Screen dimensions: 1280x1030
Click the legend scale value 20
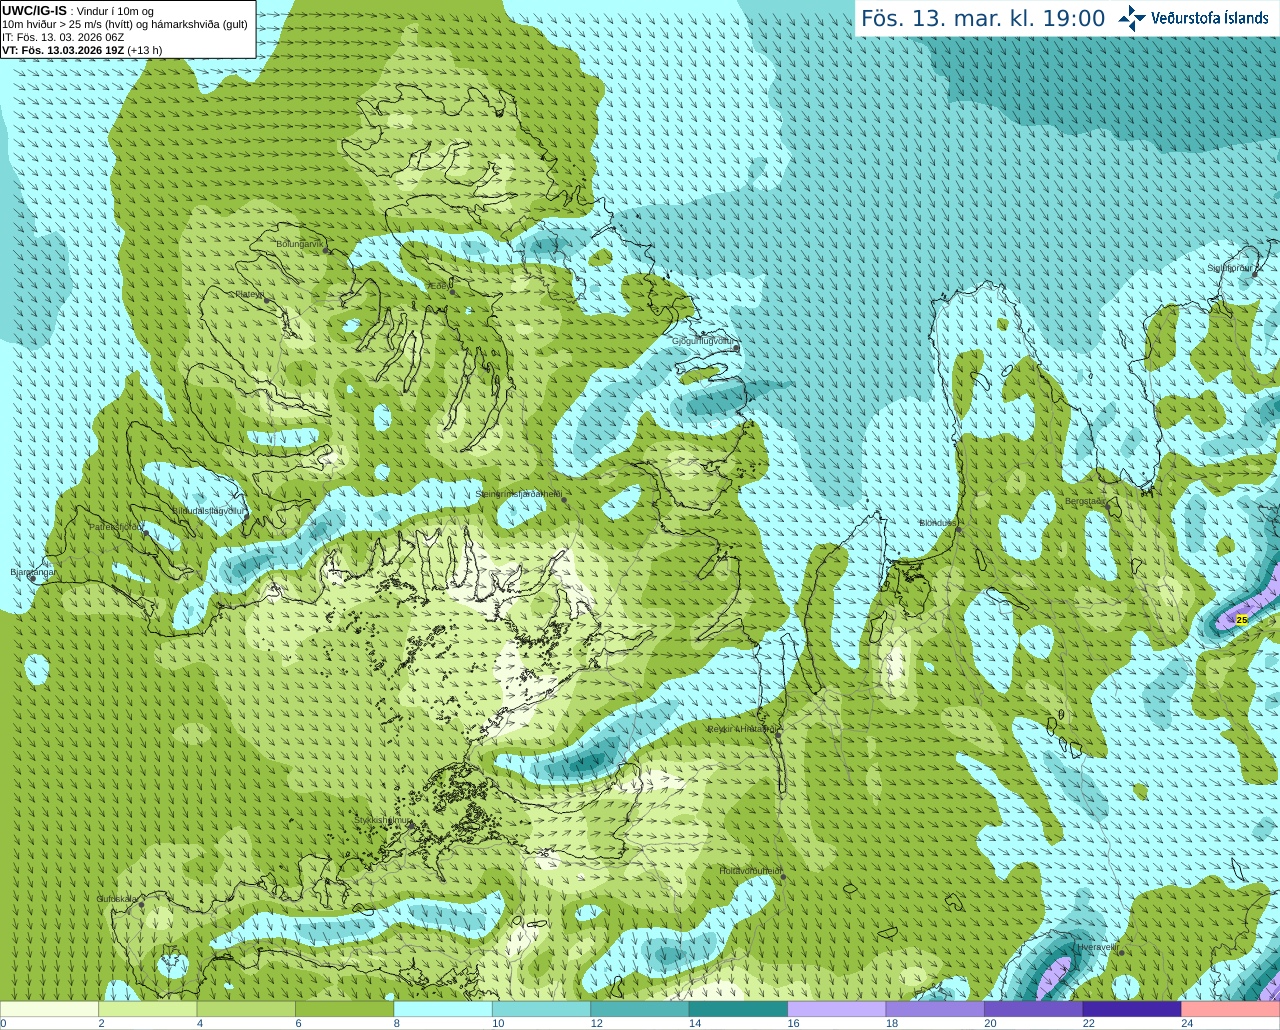point(991,1023)
